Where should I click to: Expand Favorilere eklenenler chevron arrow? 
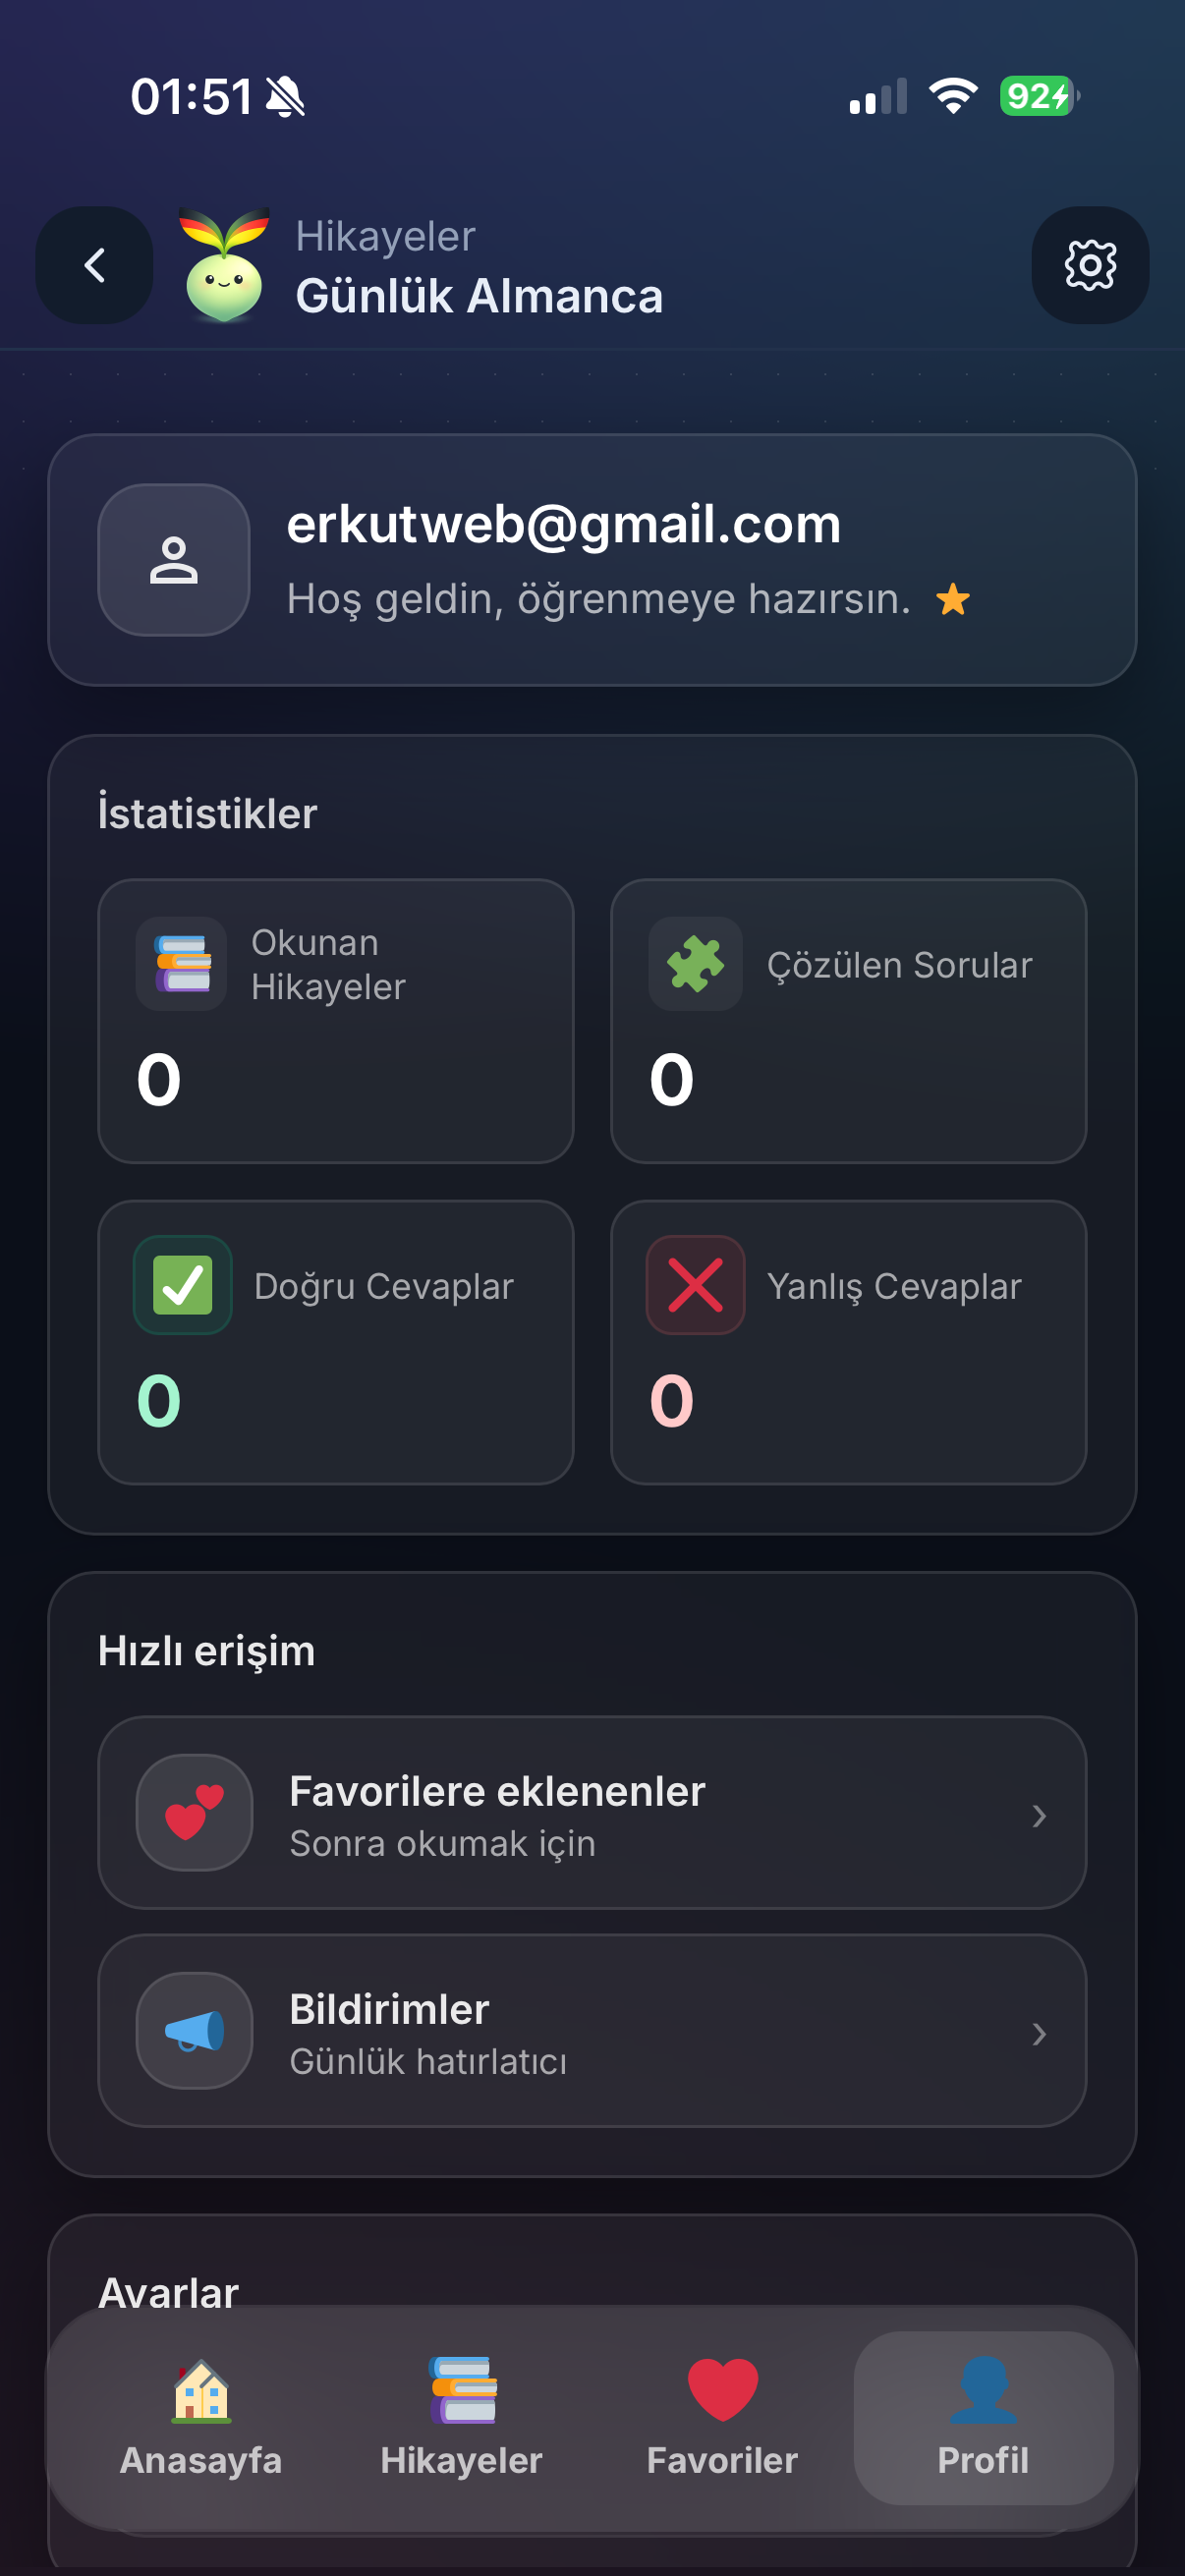tap(1039, 1815)
